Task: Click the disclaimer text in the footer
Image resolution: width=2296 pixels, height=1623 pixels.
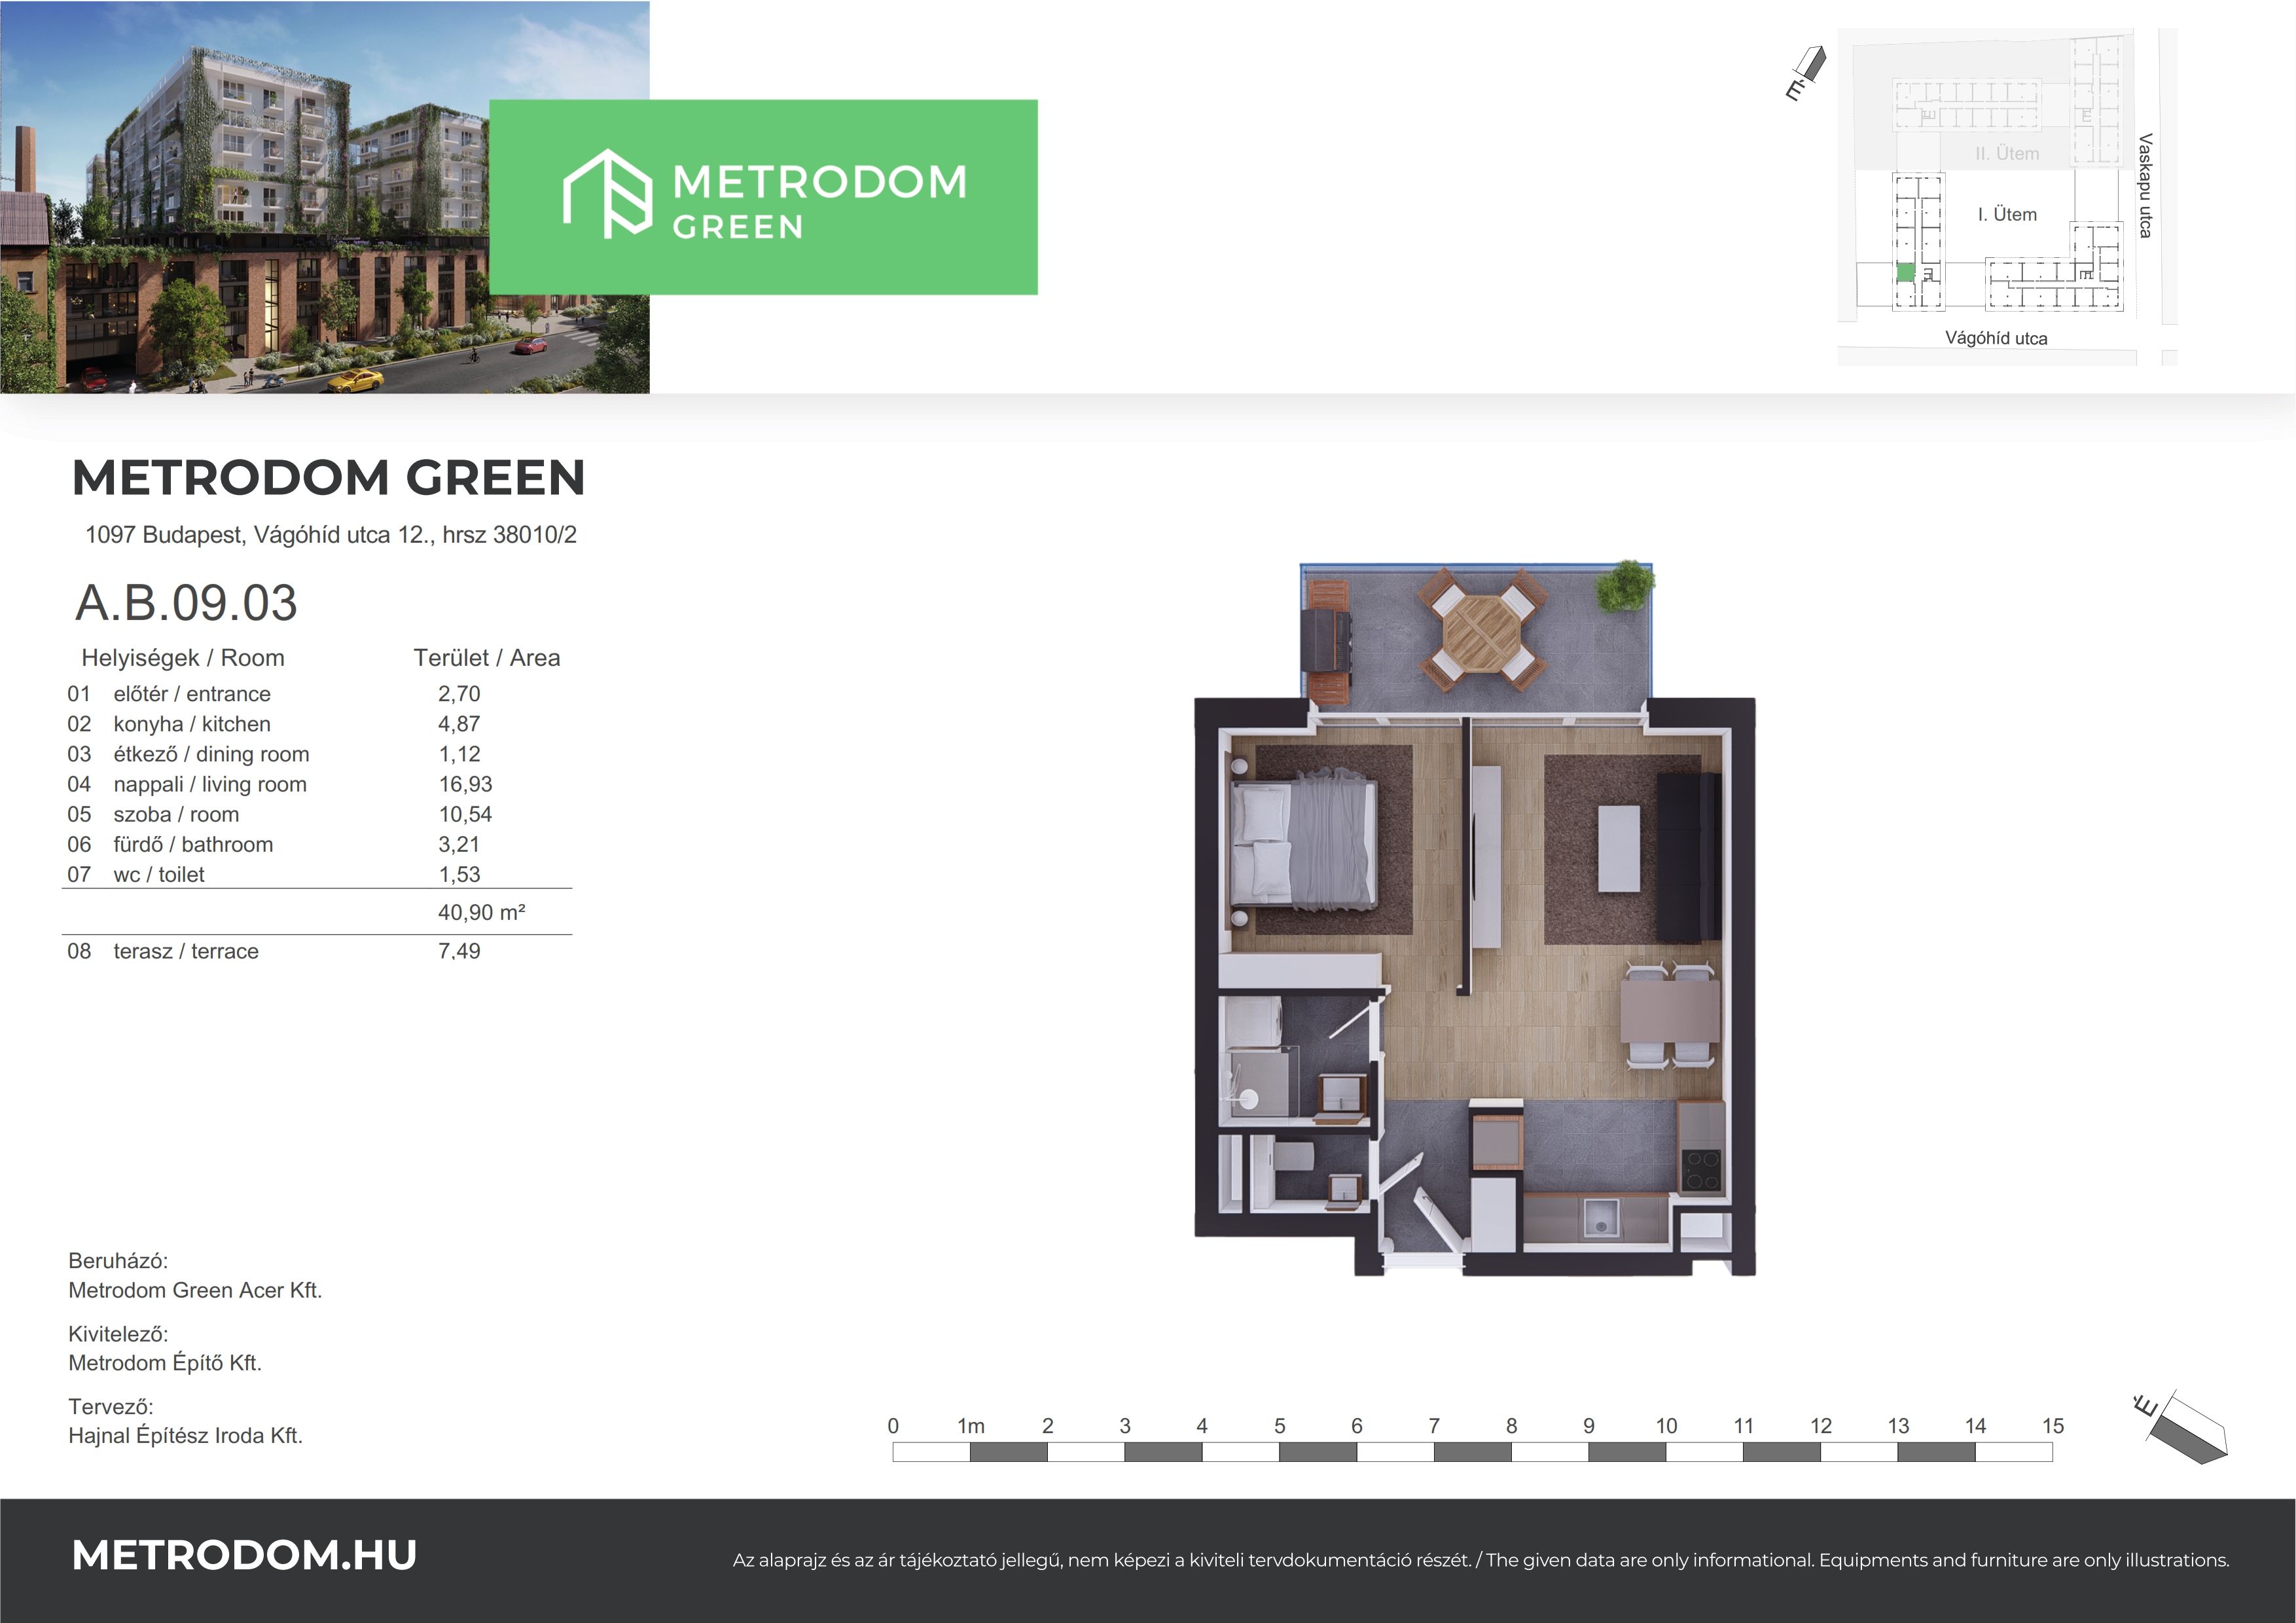Action: coord(1481,1560)
